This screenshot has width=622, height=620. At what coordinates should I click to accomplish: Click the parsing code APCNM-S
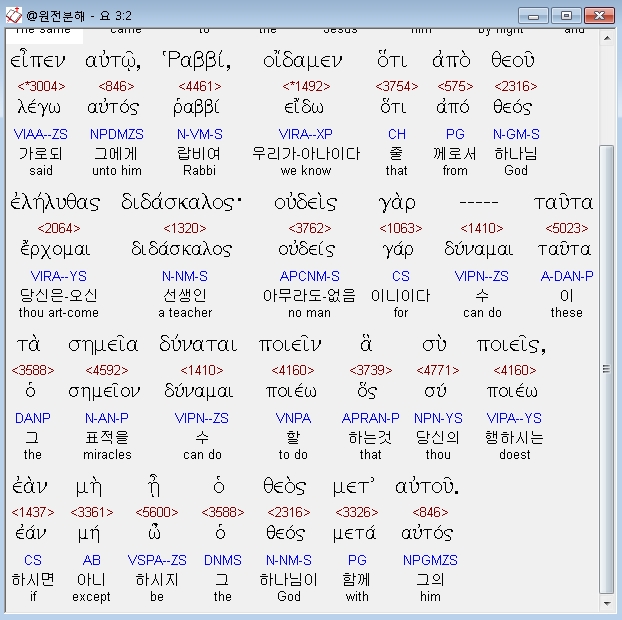(309, 276)
